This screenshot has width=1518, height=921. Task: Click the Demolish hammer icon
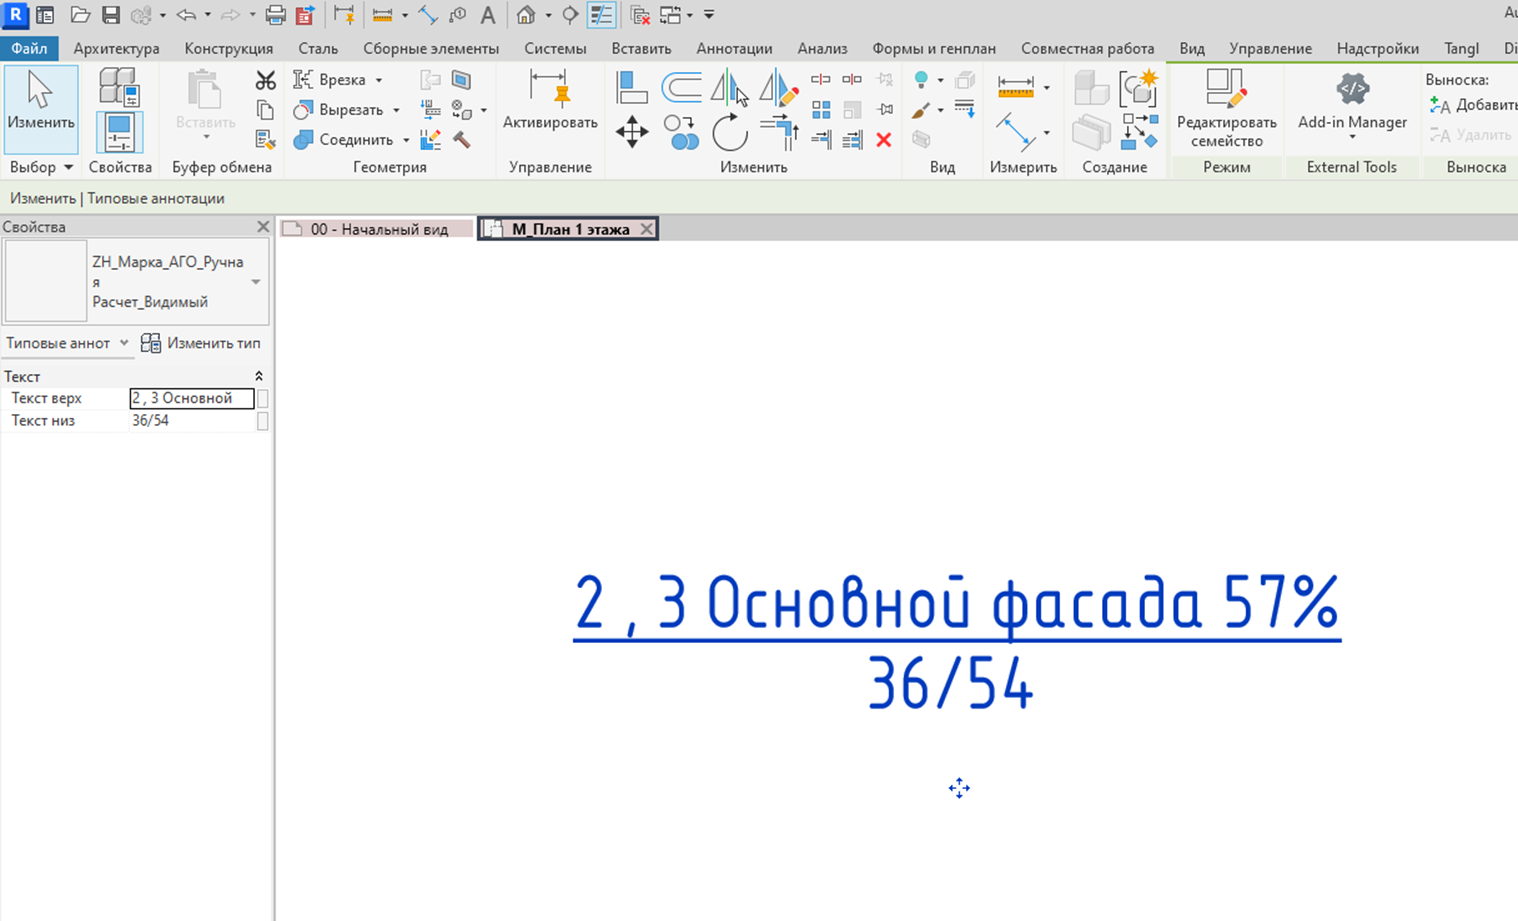click(x=462, y=140)
